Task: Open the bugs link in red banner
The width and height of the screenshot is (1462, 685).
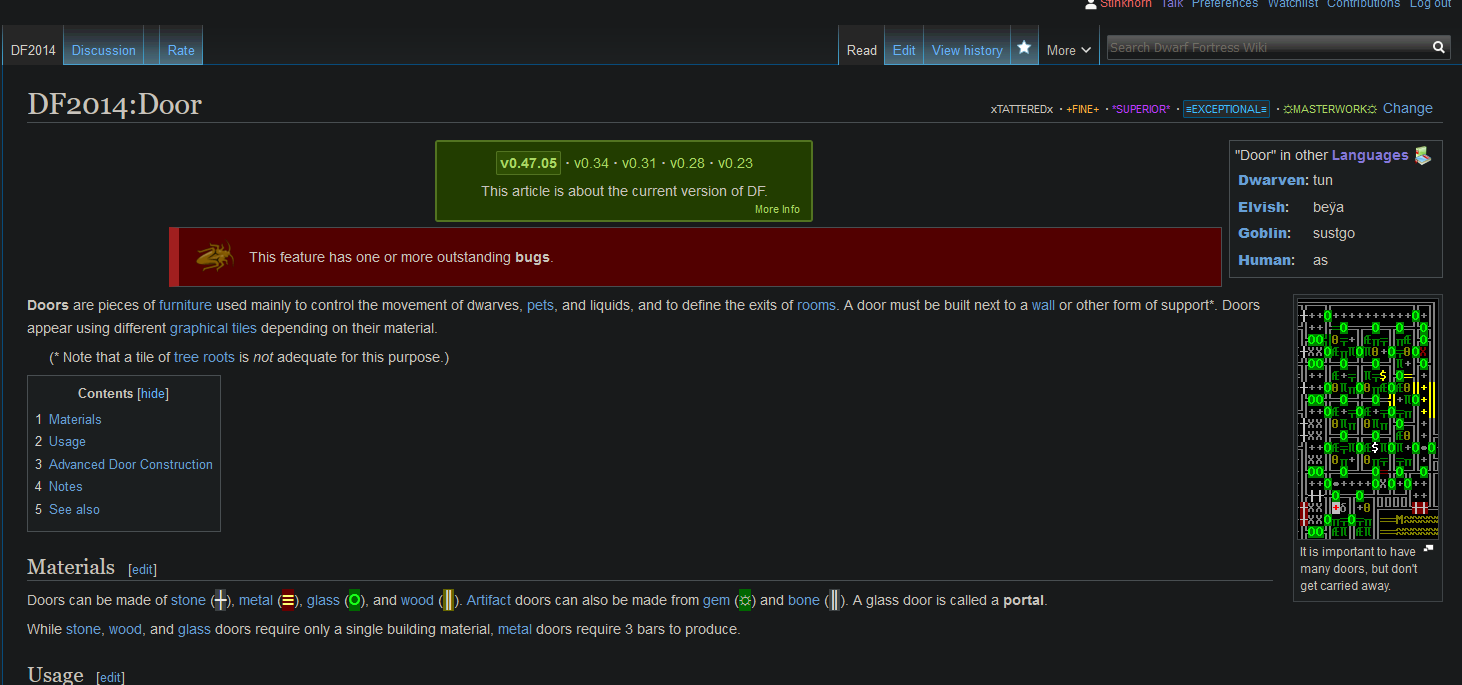Action: [x=532, y=257]
